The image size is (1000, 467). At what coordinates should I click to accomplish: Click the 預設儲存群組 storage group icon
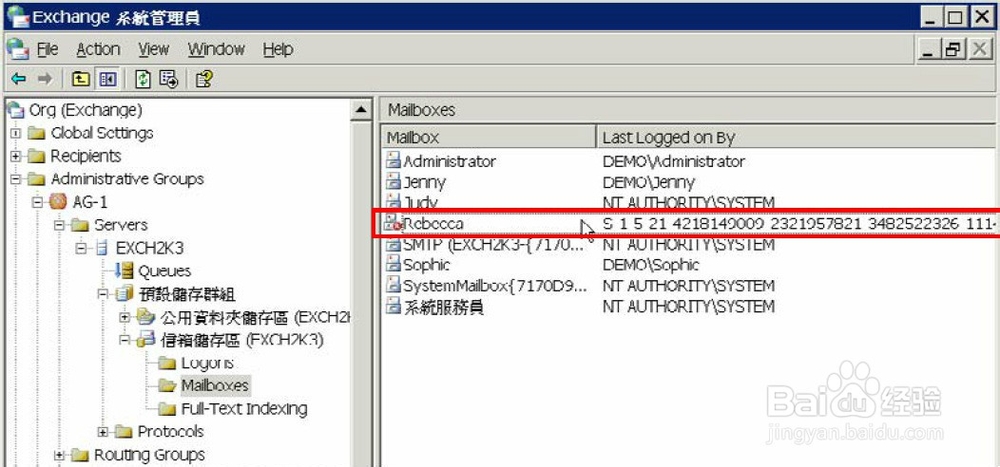(124, 293)
